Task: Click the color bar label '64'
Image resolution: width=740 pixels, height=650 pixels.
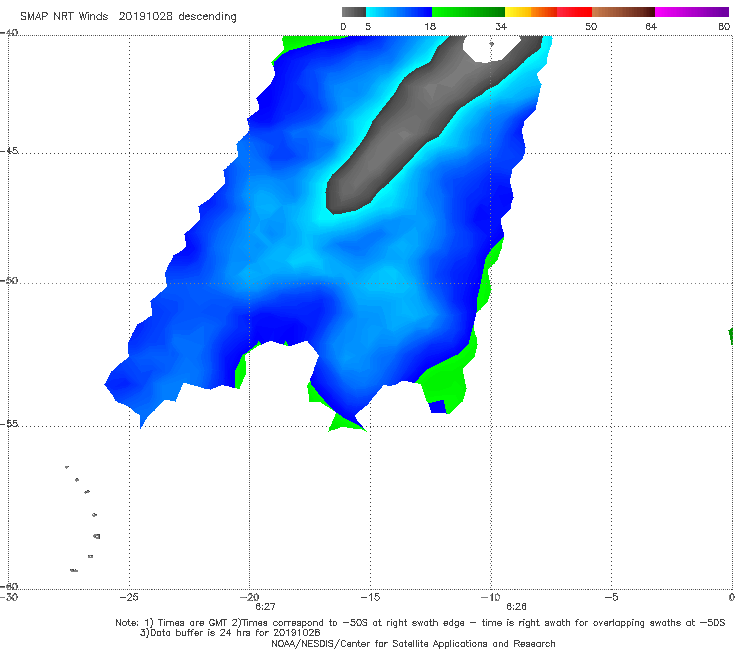Action: tap(651, 26)
